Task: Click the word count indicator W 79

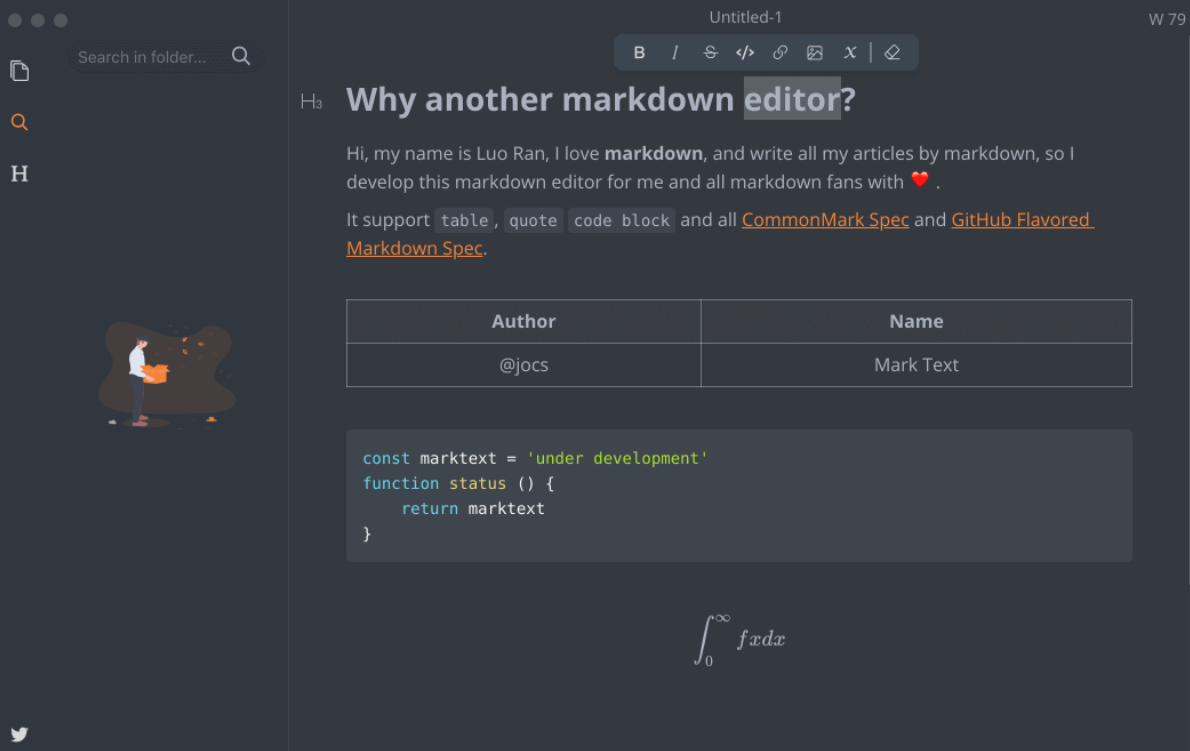Action: [x=1166, y=19]
